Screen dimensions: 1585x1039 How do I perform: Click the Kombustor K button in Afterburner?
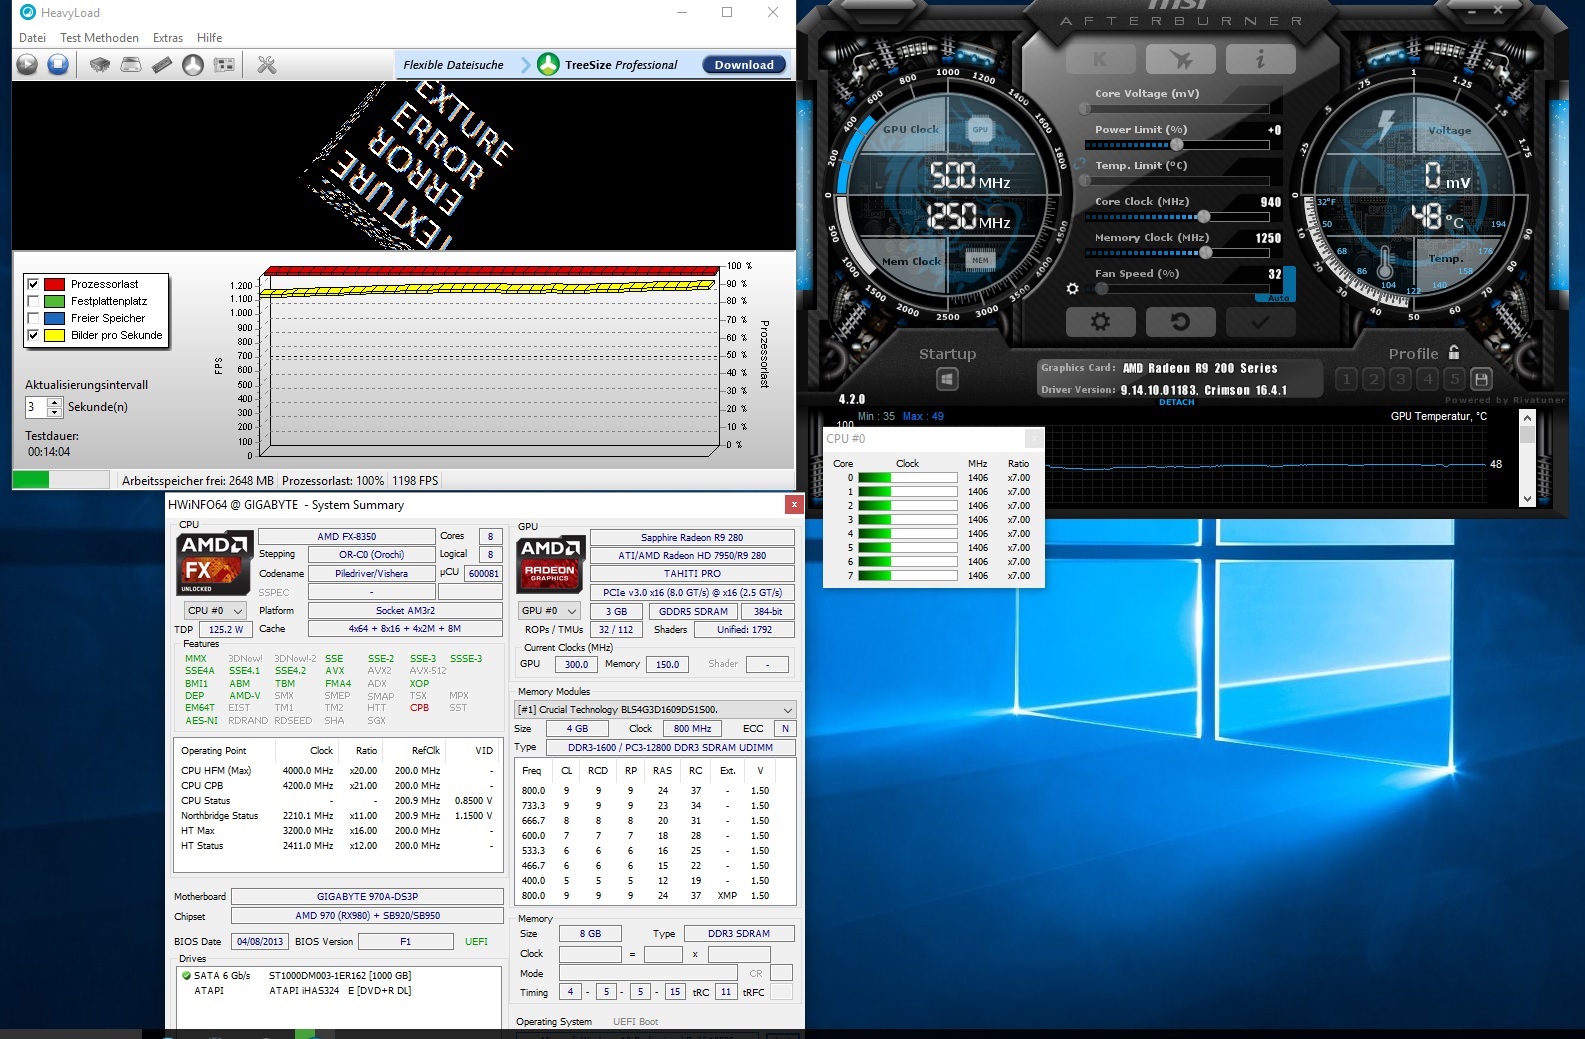1100,60
